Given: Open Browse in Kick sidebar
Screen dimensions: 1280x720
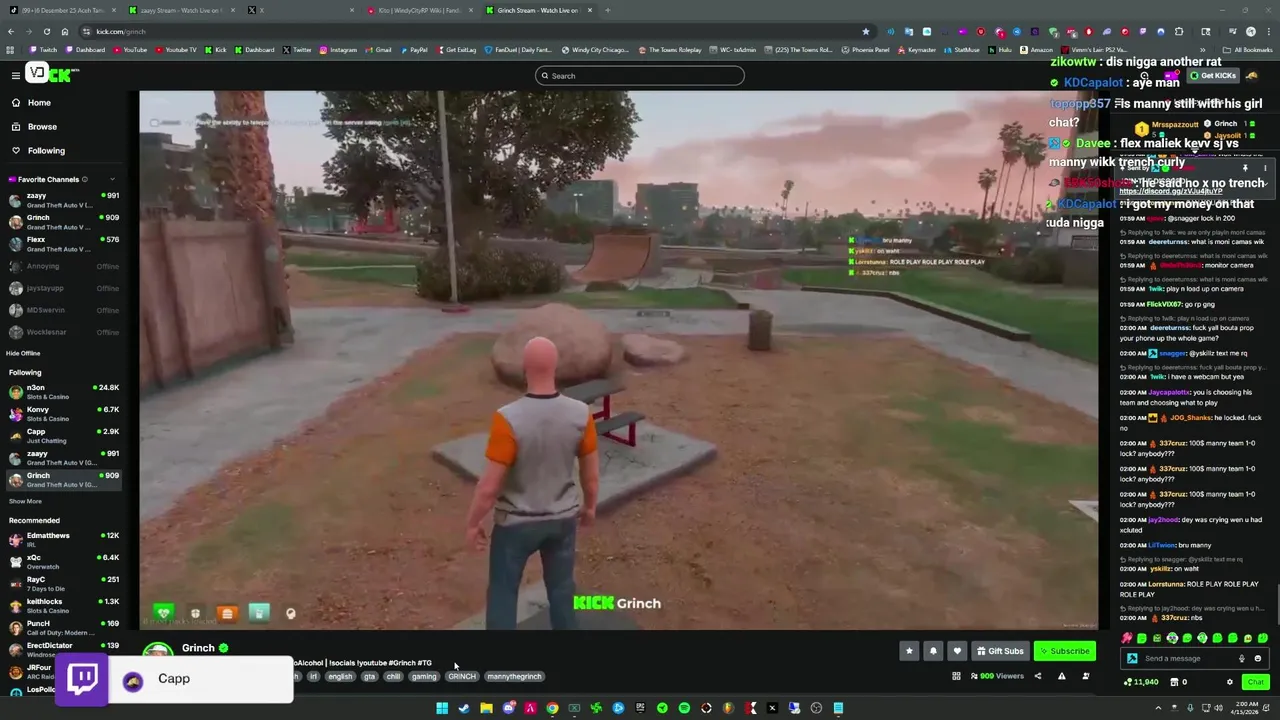Looking at the screenshot, I should 42,127.
